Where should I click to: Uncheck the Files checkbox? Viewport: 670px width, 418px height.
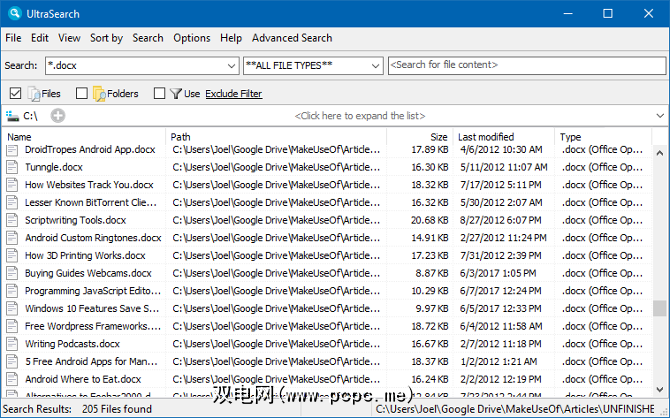15,93
